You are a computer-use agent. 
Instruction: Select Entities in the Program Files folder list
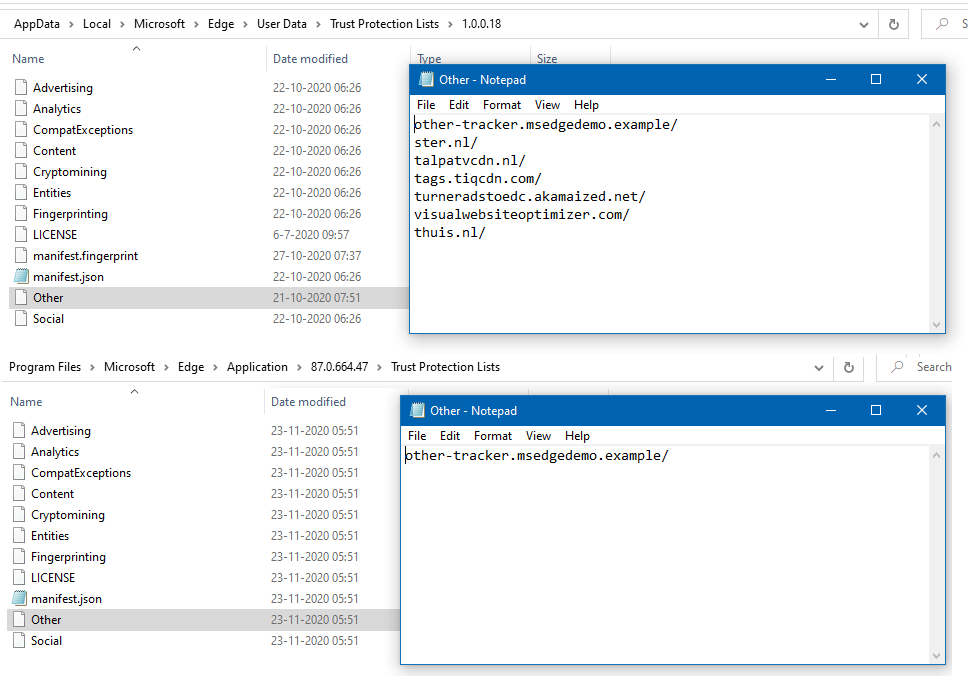pos(50,536)
